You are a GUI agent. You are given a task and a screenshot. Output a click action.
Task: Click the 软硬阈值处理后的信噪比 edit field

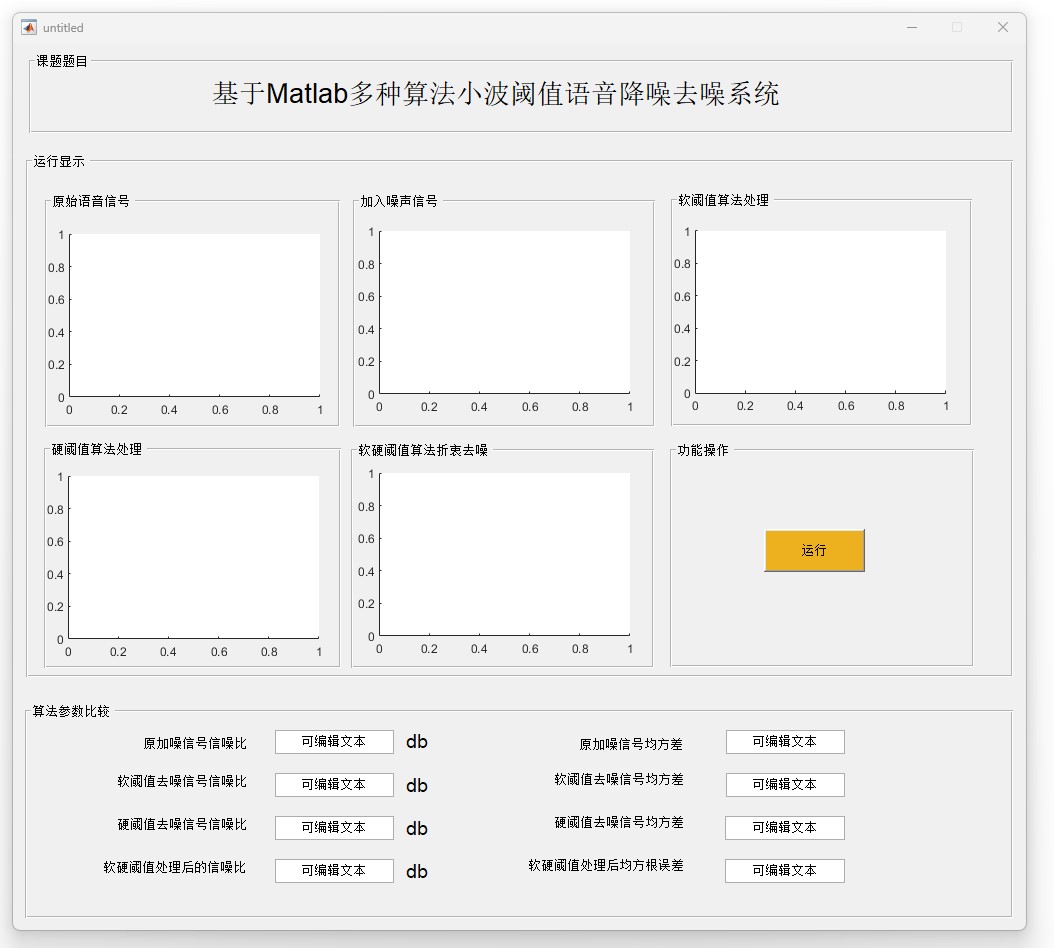coord(334,871)
